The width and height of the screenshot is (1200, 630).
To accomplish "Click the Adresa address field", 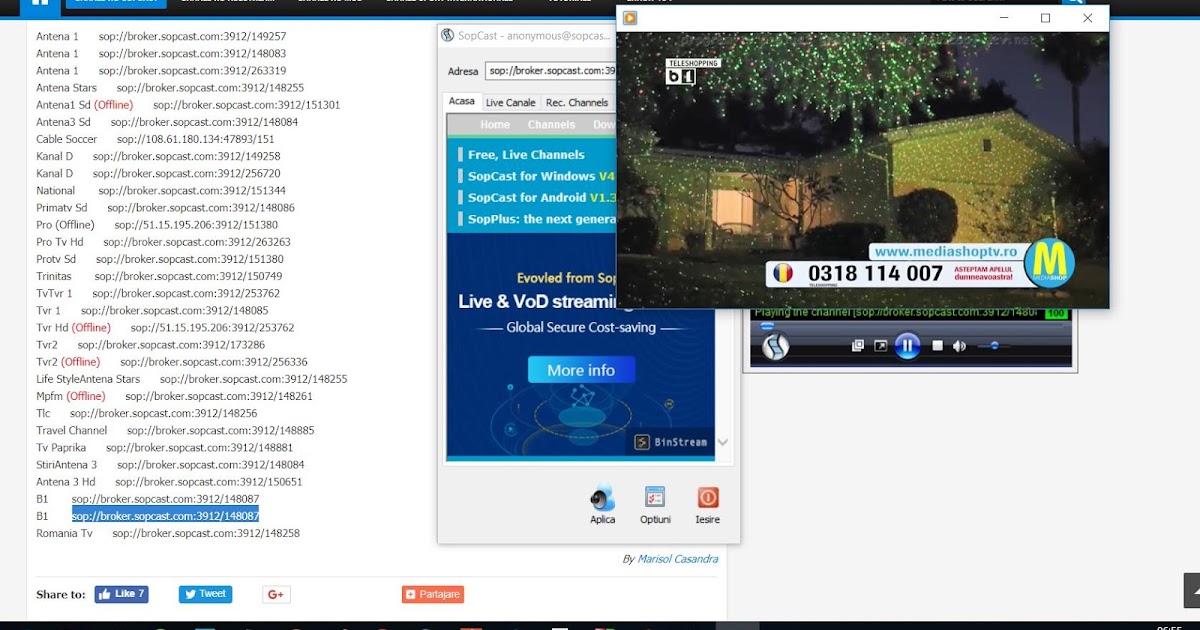I will point(550,71).
